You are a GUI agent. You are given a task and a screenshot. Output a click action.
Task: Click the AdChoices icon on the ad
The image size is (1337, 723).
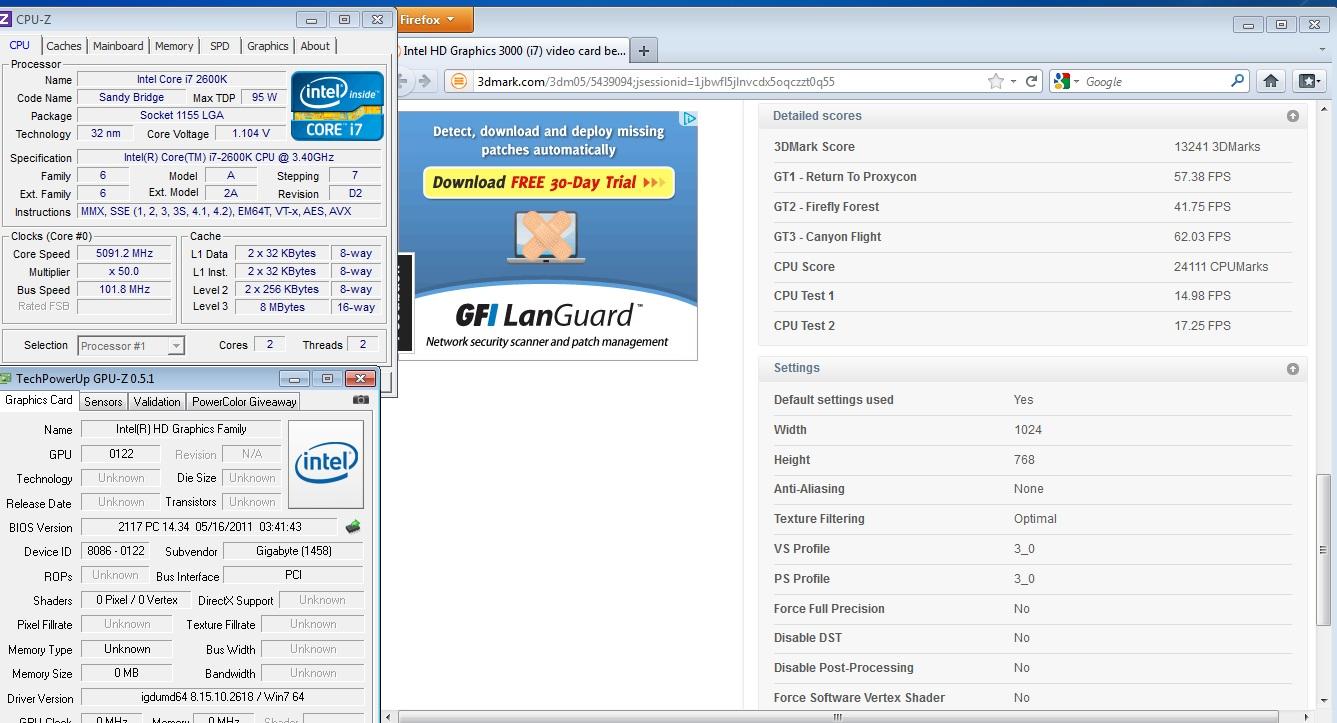pos(689,118)
